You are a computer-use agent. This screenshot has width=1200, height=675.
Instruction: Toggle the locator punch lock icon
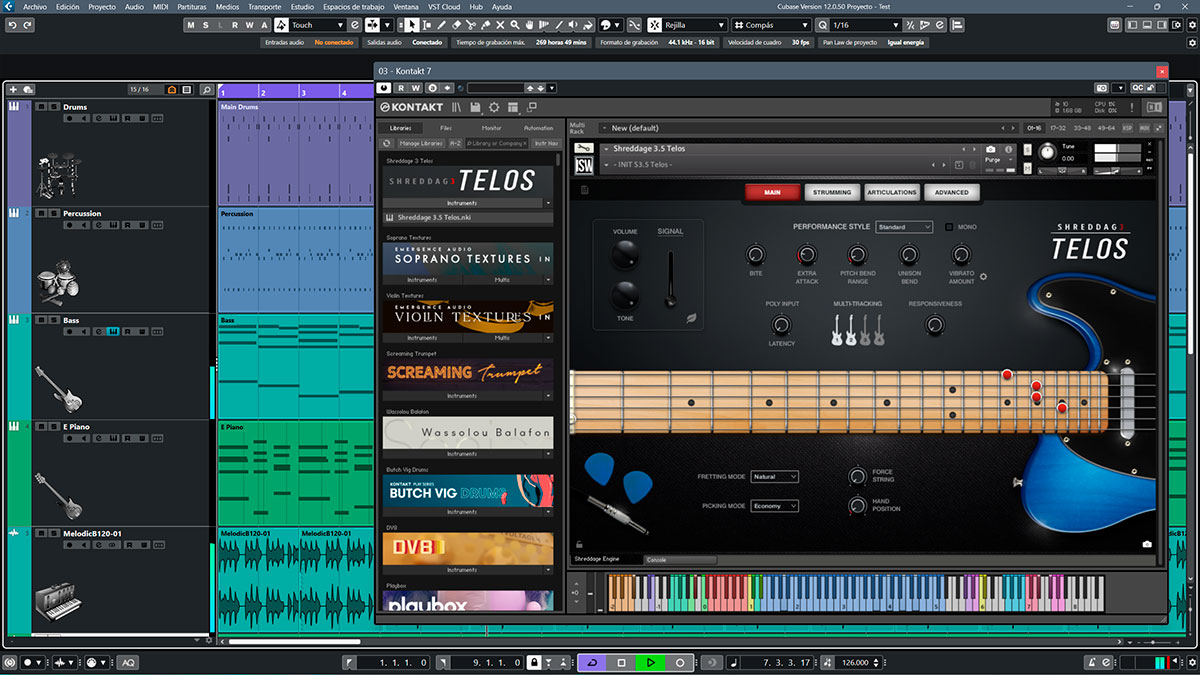pyautogui.click(x=534, y=662)
